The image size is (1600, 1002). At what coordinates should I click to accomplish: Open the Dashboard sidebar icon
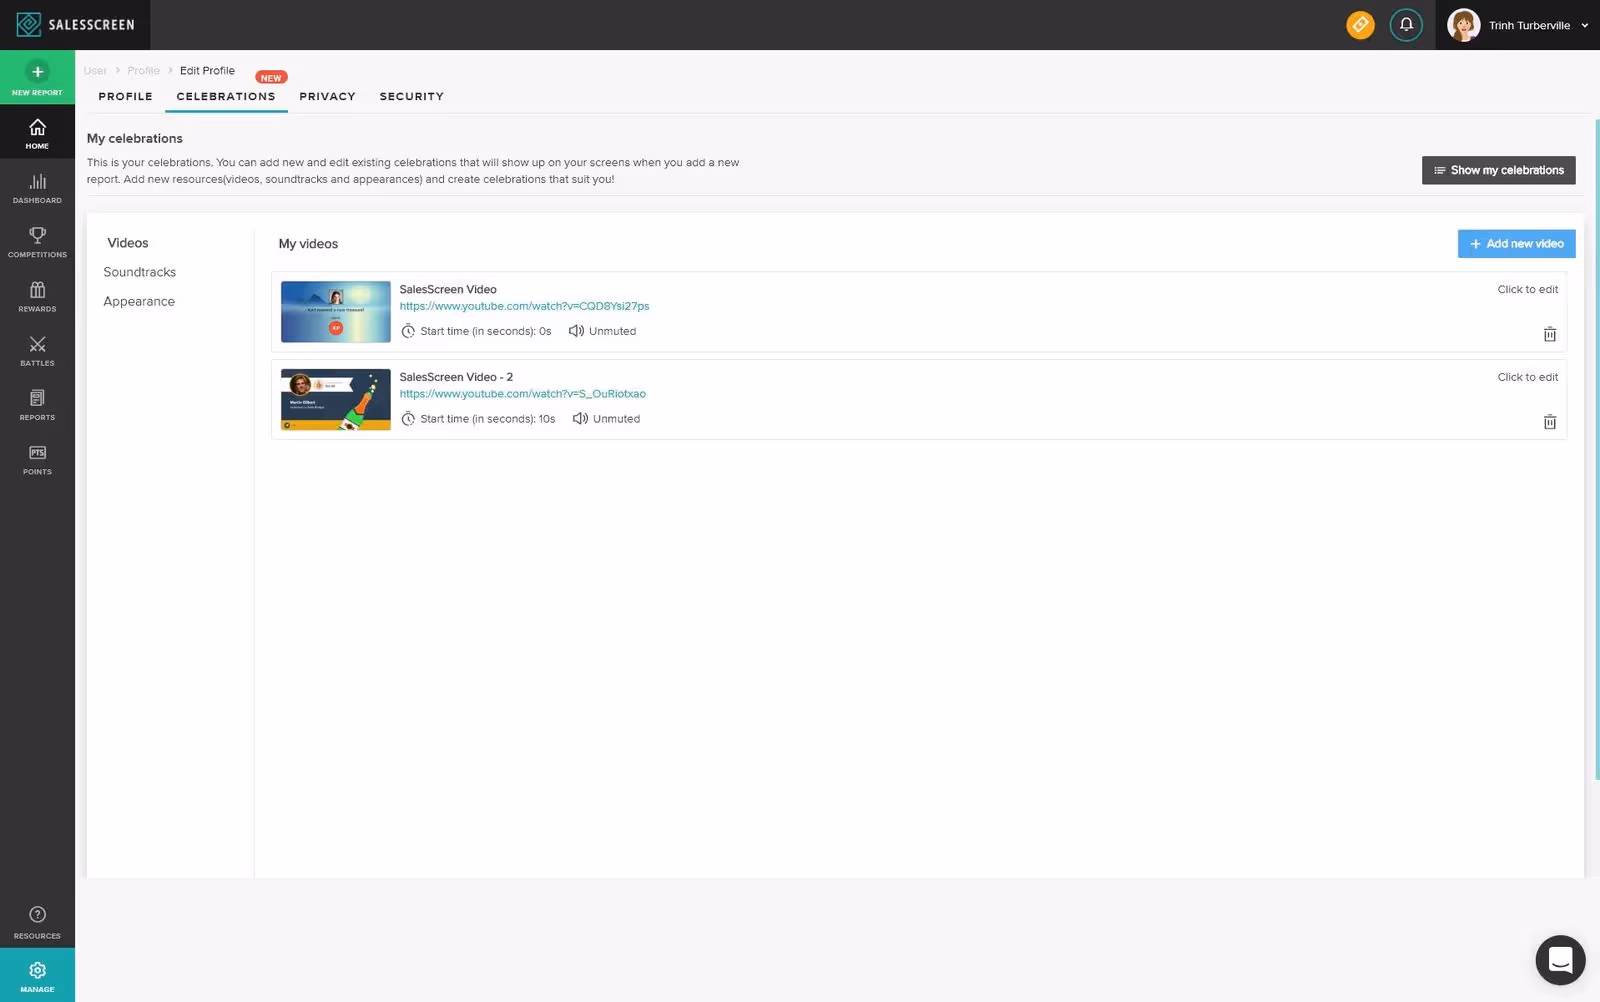pyautogui.click(x=37, y=188)
